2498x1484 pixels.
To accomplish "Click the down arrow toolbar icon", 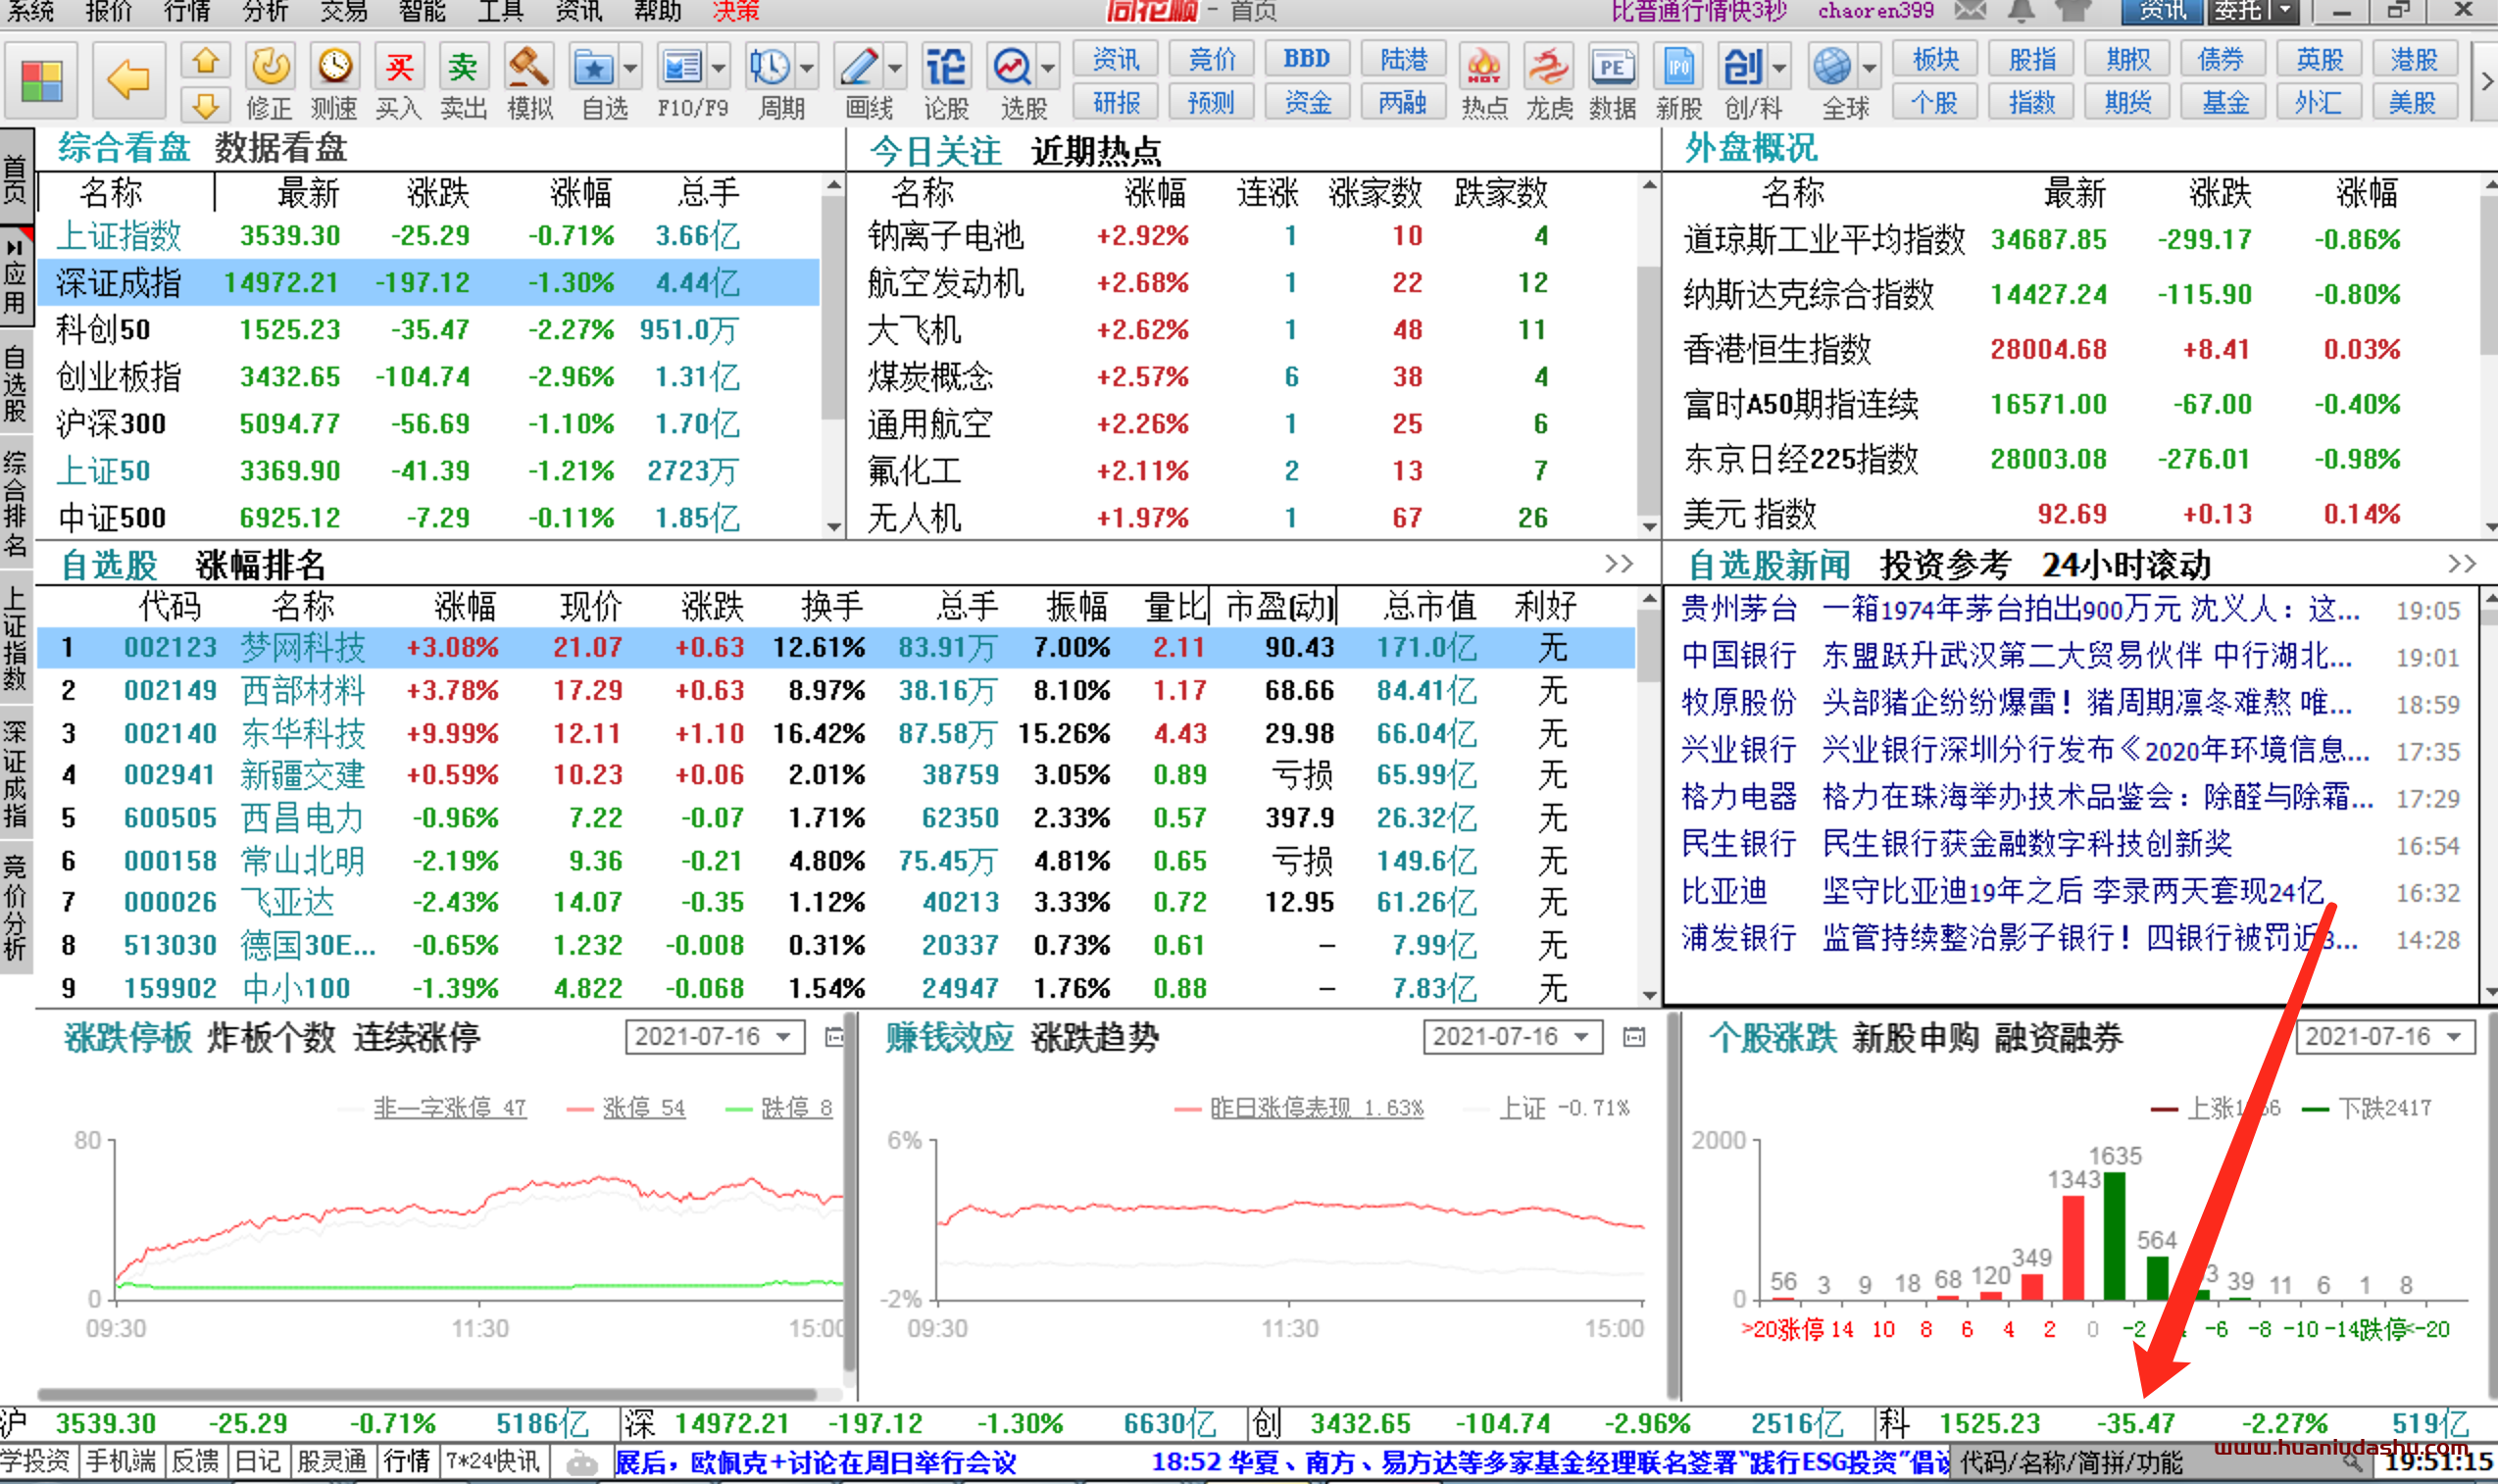I will (x=205, y=104).
